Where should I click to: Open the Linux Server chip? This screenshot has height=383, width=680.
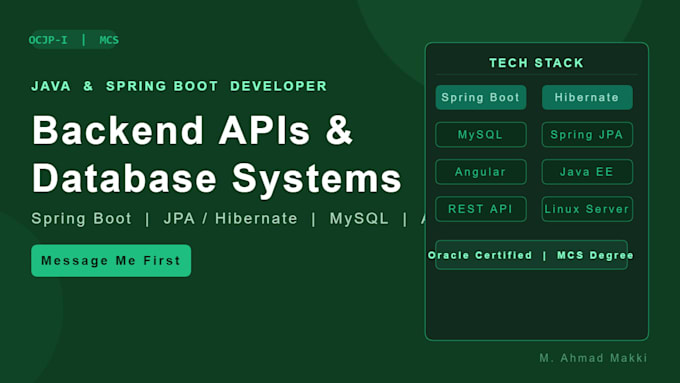[587, 209]
